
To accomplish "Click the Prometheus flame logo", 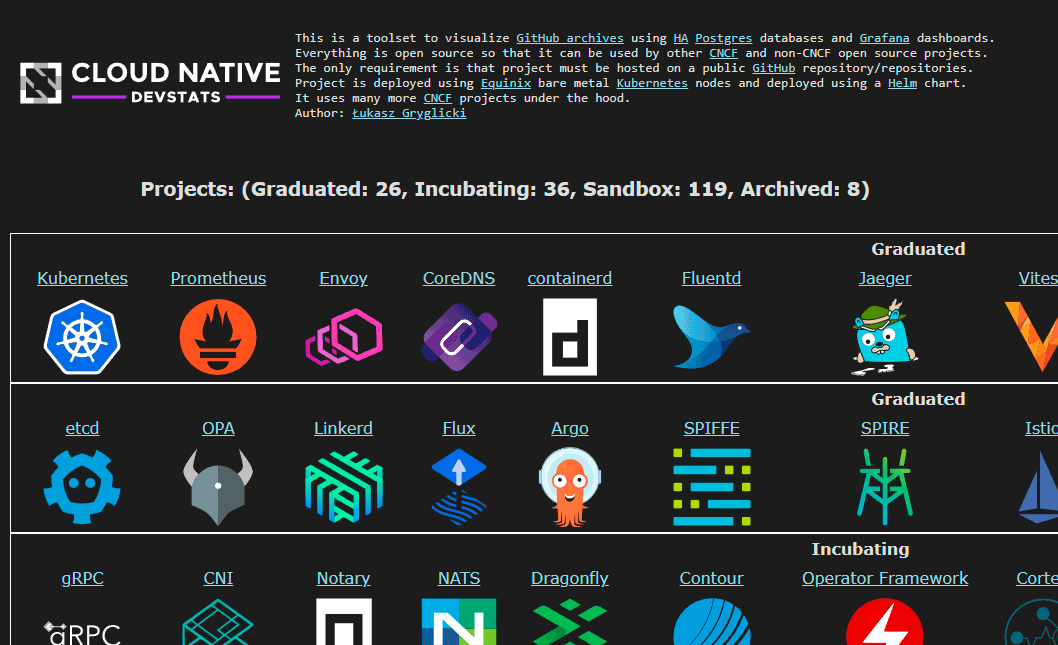I will [218, 337].
